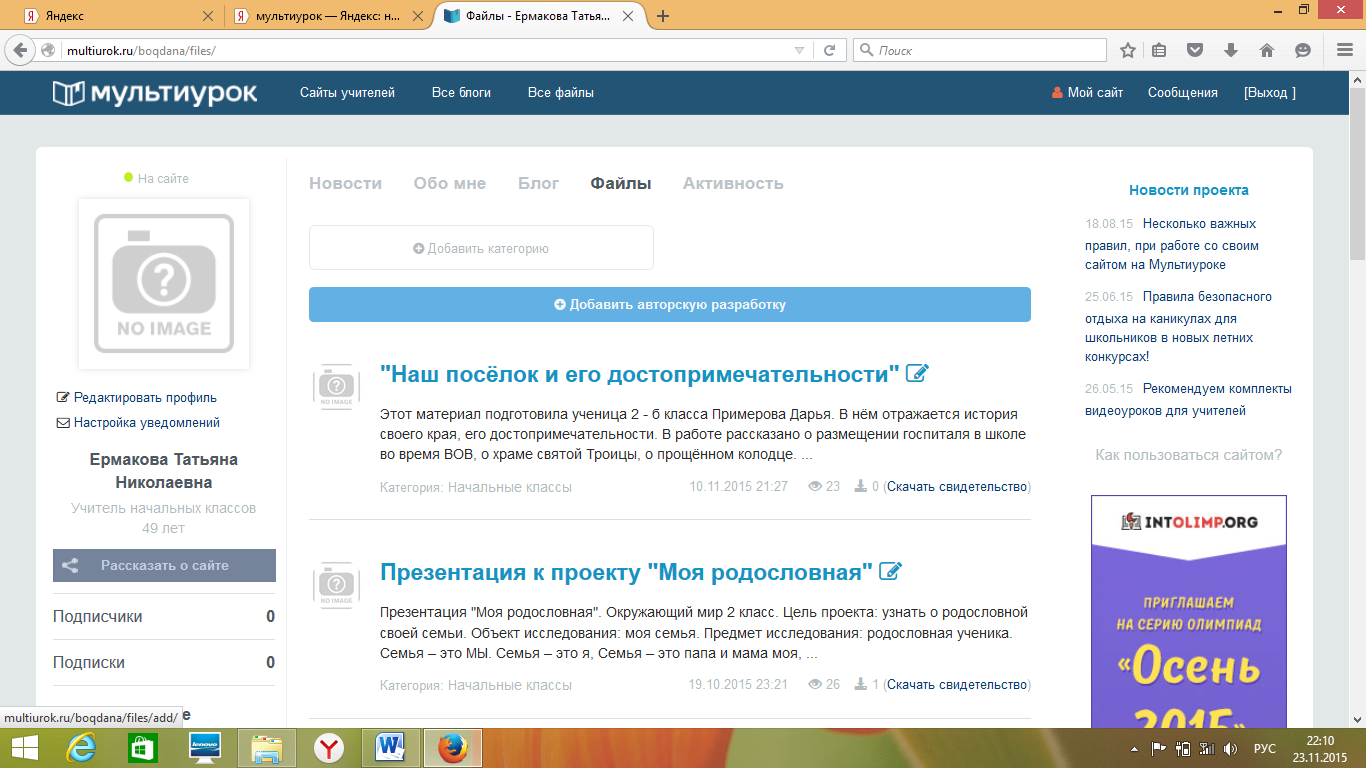Open news "Рекомендуем комплекты видеоуроков" link
The image size is (1366, 768).
1188,400
